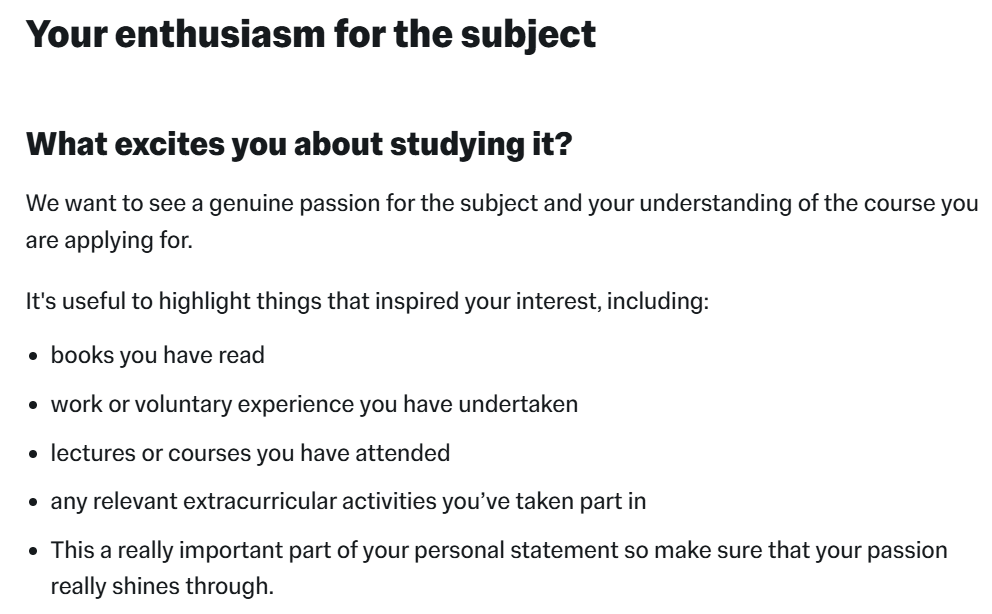Image resolution: width=992 pixels, height=614 pixels.
Task: Select the "work or voluntary experience" list item
Action: 314,404
